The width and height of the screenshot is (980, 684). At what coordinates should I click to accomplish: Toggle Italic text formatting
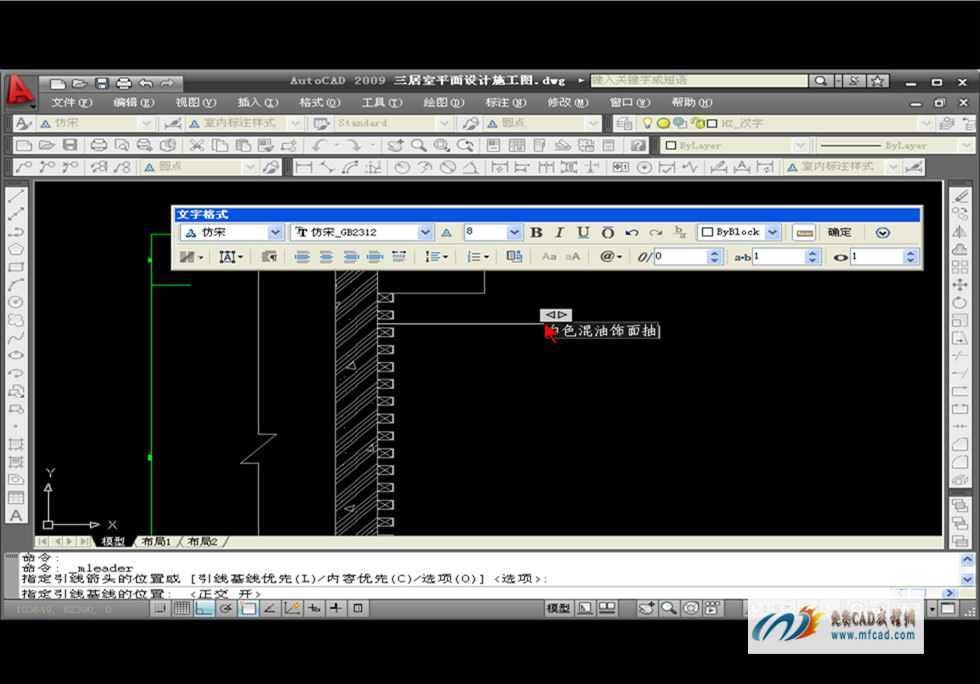coord(559,233)
